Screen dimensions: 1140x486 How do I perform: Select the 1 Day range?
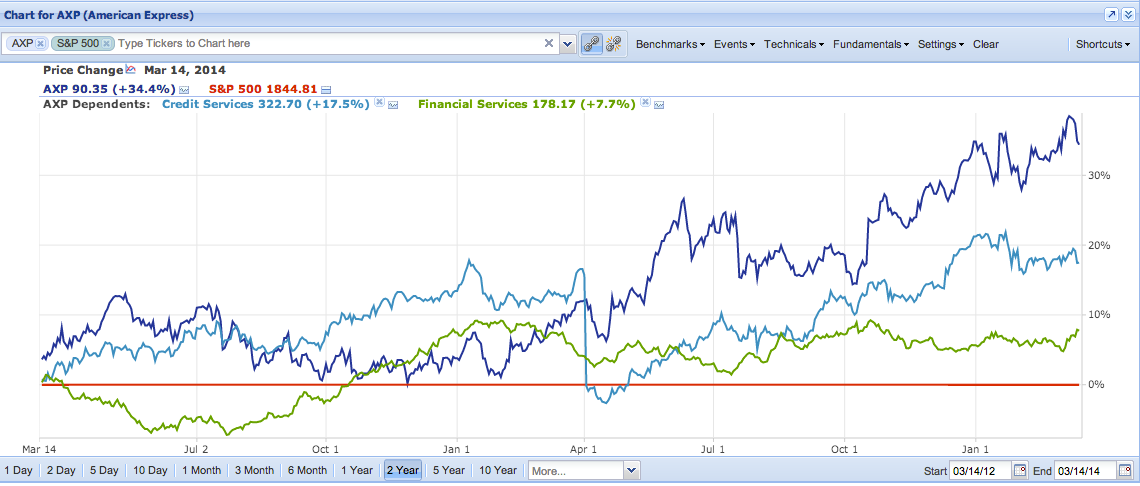pyautogui.click(x=18, y=471)
